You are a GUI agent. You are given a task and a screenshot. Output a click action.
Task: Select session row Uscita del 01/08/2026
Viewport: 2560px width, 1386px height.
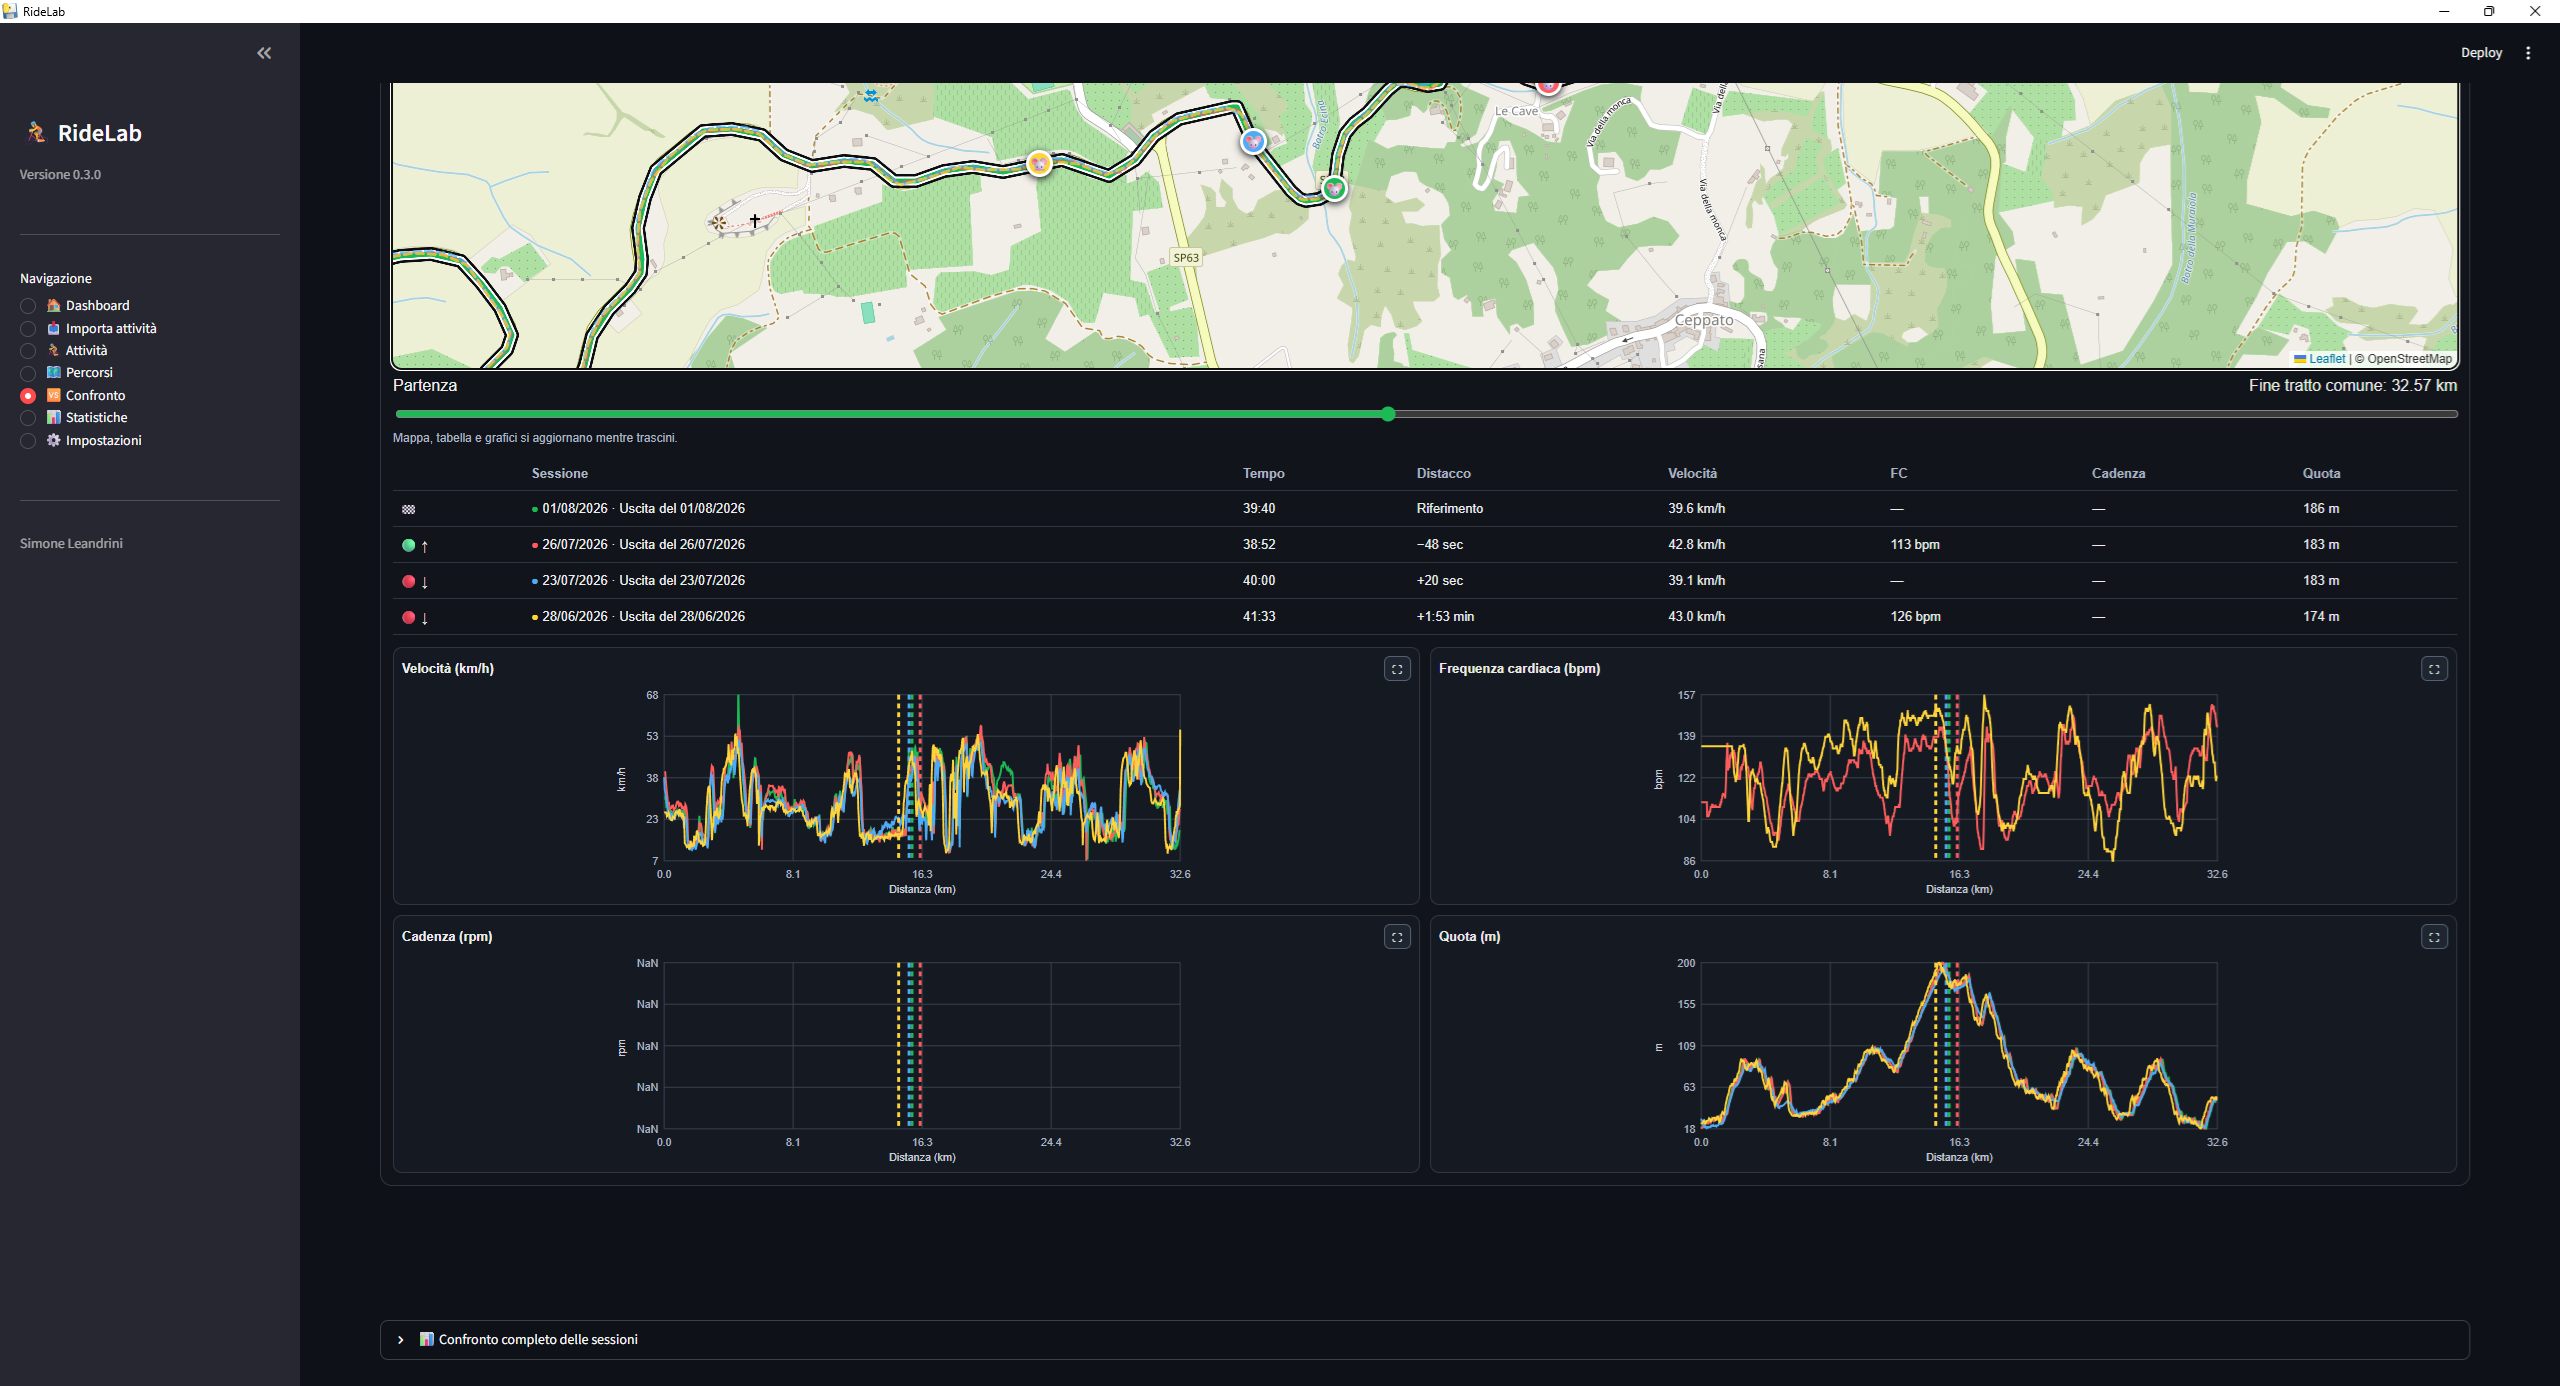pyautogui.click(x=1424, y=509)
